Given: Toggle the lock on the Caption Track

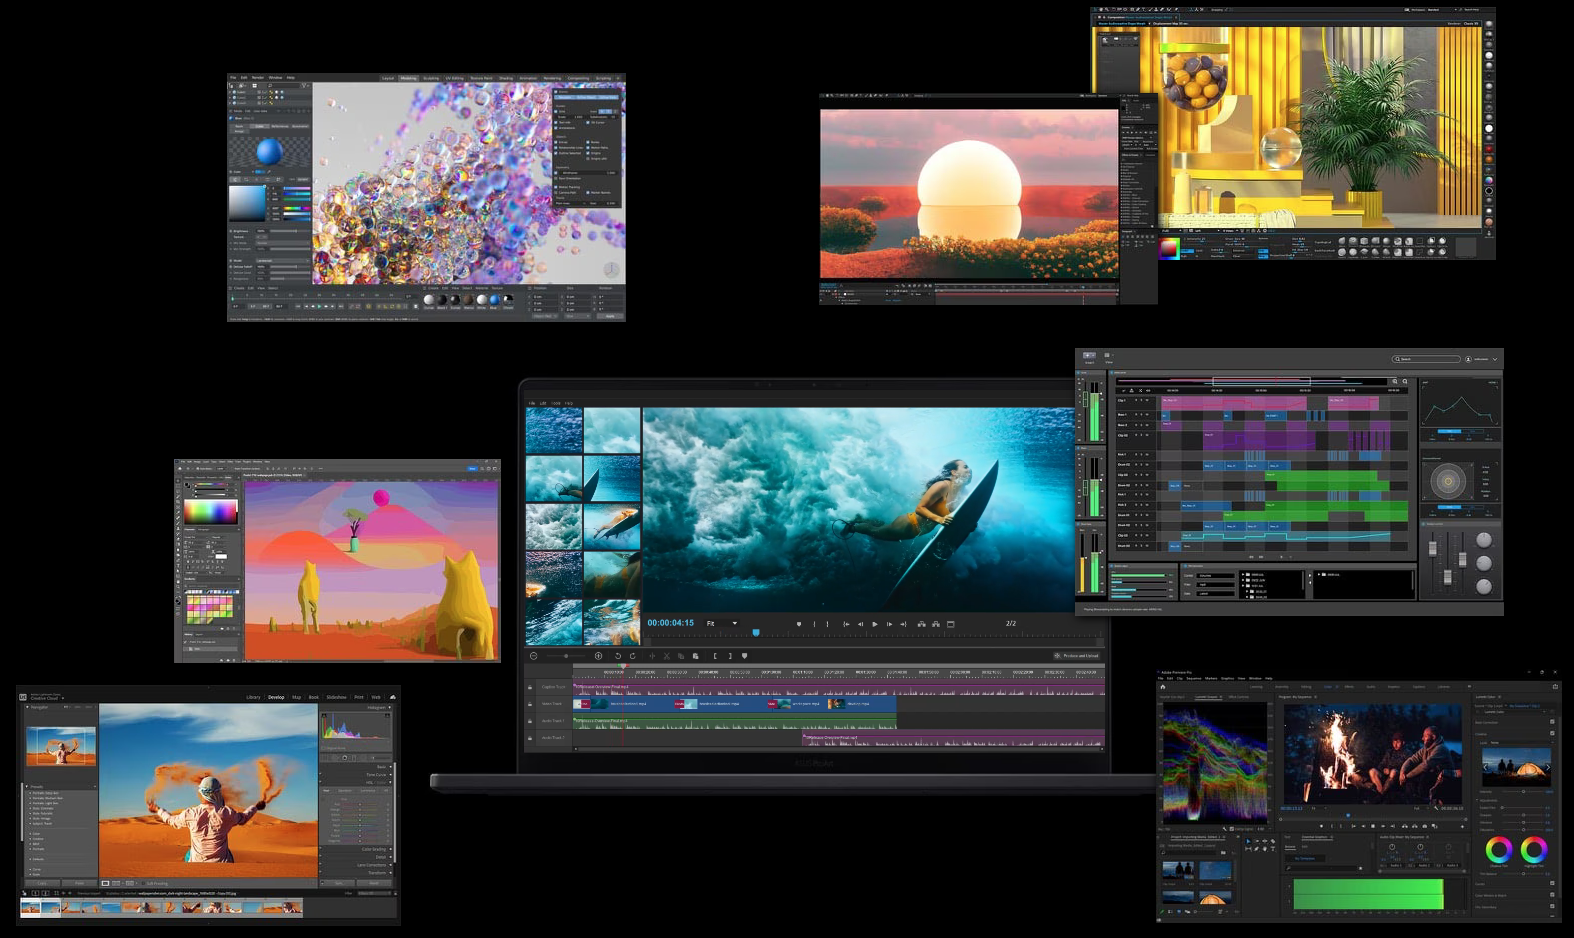Looking at the screenshot, I should pyautogui.click(x=530, y=687).
